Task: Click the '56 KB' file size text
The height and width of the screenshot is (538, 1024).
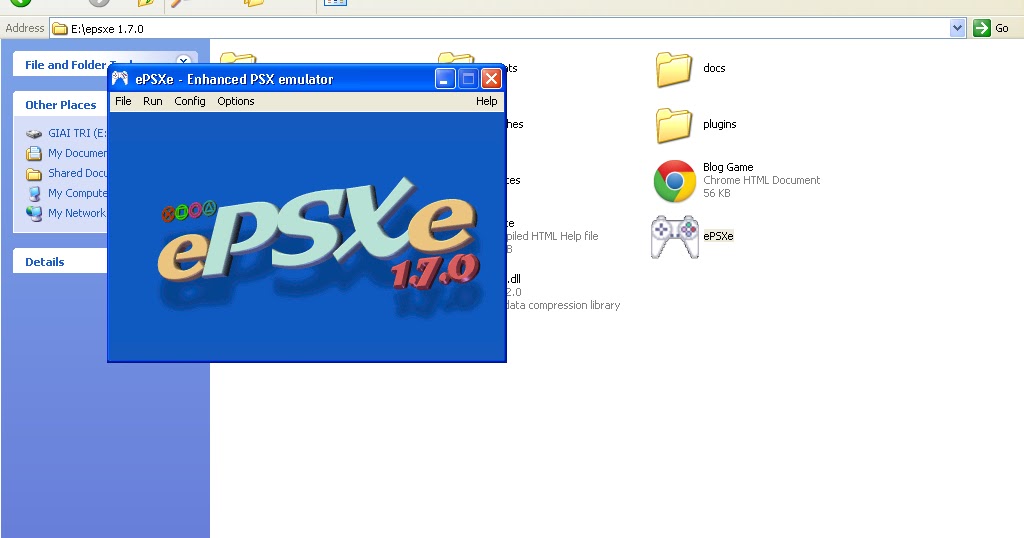Action: [x=716, y=193]
